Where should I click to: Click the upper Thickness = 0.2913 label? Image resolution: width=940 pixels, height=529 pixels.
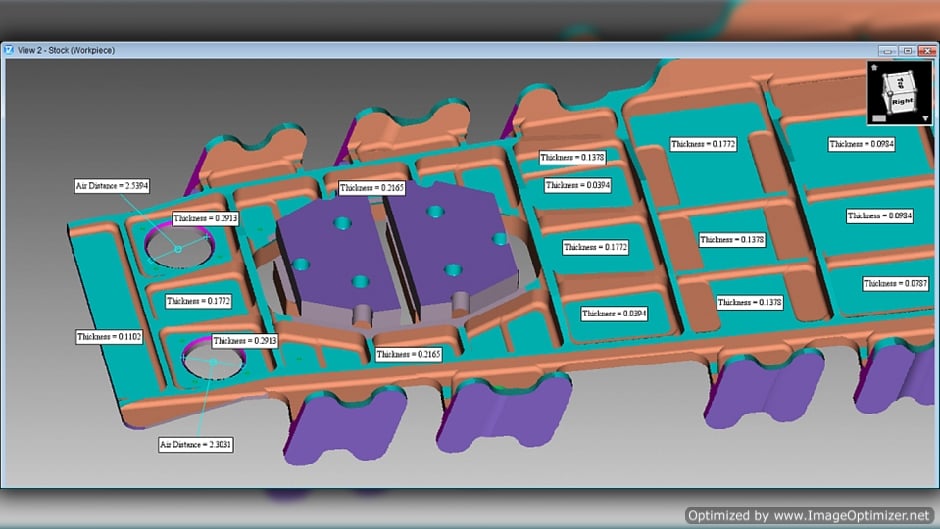point(205,218)
